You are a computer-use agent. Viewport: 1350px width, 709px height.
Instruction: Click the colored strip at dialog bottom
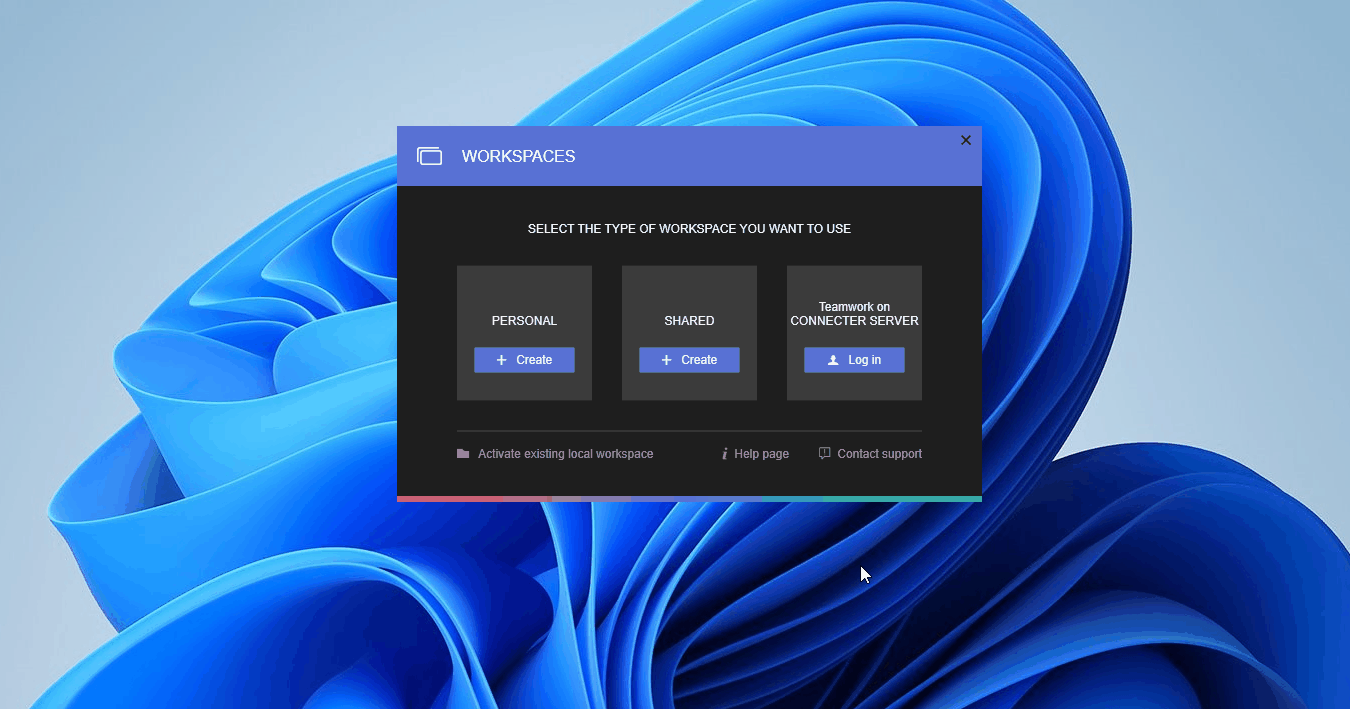coord(689,498)
